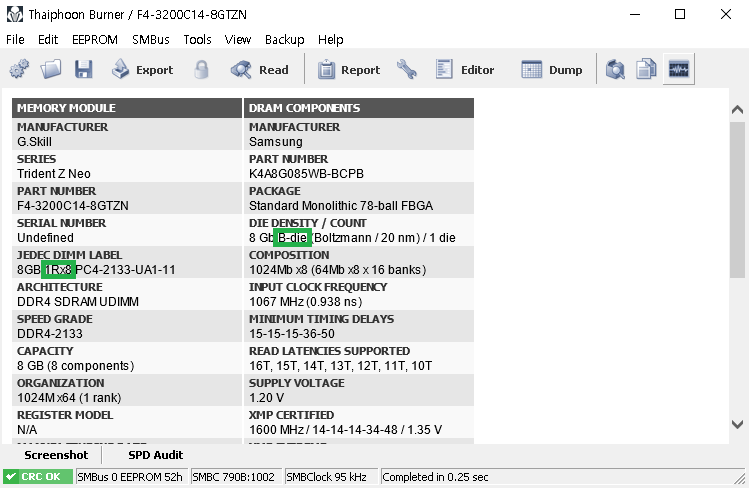749x488 pixels.
Task: Open the Report view
Action: (349, 70)
